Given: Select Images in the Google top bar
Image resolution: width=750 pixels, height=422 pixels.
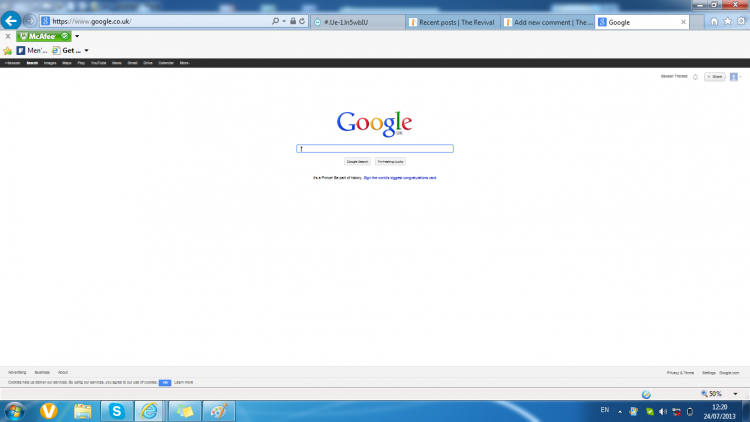Looking at the screenshot, I should [x=50, y=63].
